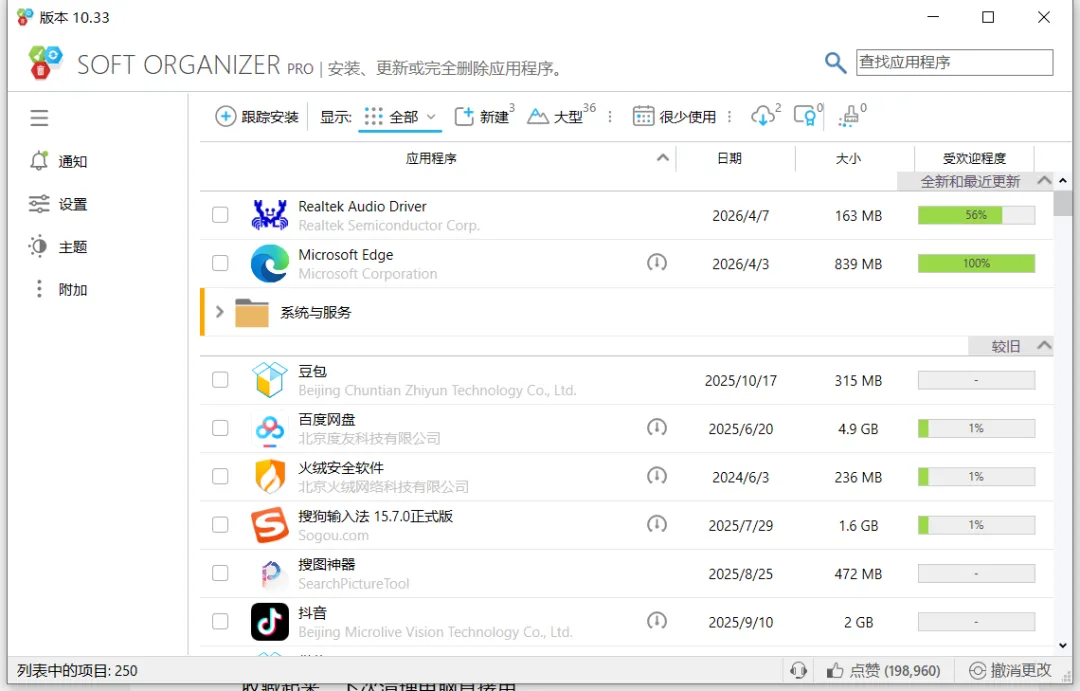Open 附加 additional options
Viewport: 1080px width, 691px height.
pos(59,289)
